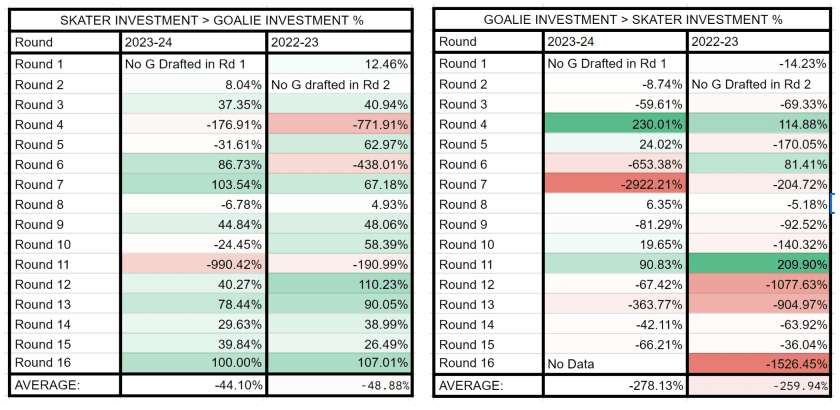Click the right table's title cell 'GOALIE INVESTMENT > SKATER INVESTMENT %'

pos(632,20)
